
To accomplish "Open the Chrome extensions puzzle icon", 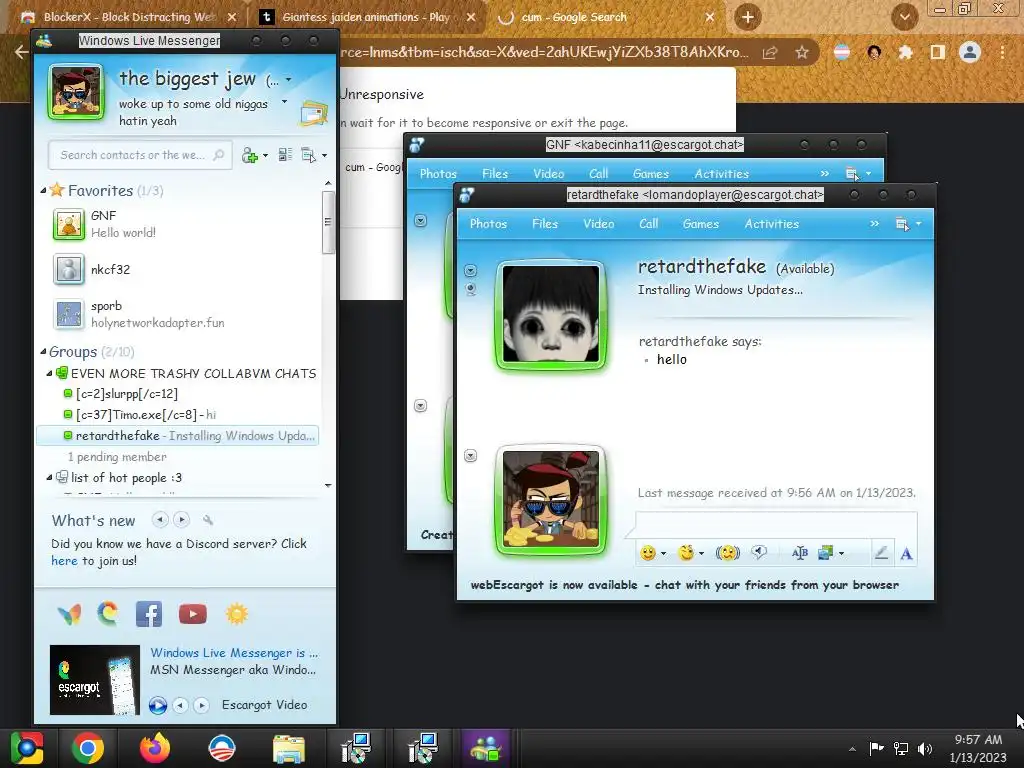I will coord(905,52).
